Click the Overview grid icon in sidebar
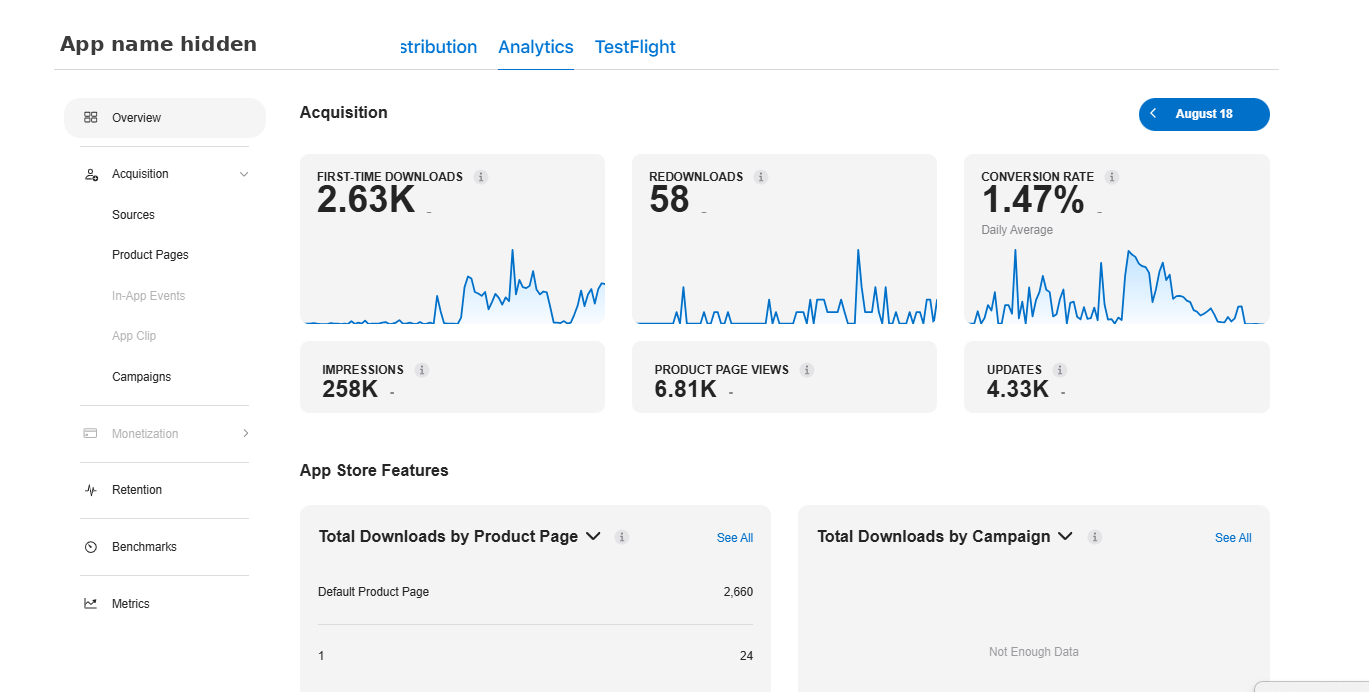The width and height of the screenshot is (1369, 692). [x=91, y=117]
